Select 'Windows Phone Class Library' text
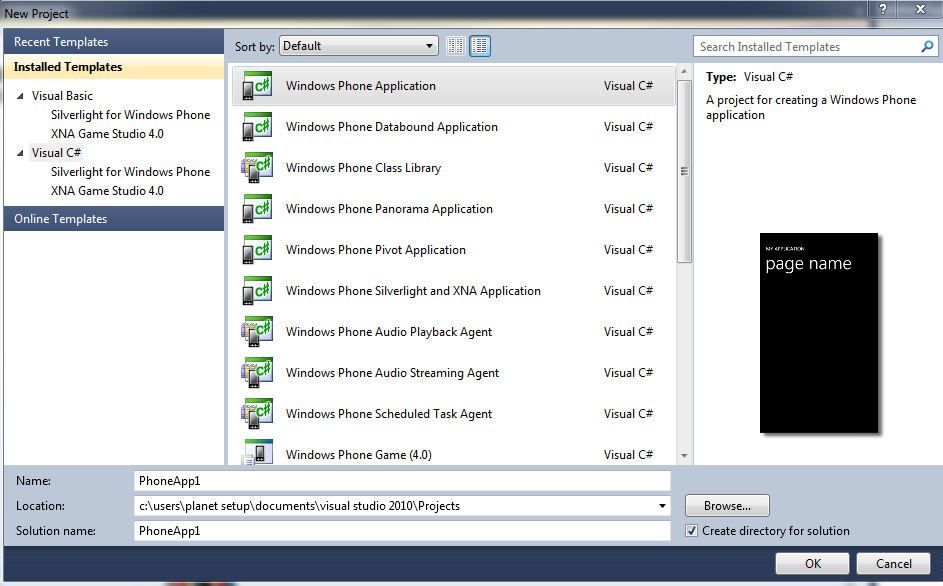The image size is (943, 586). [363, 168]
